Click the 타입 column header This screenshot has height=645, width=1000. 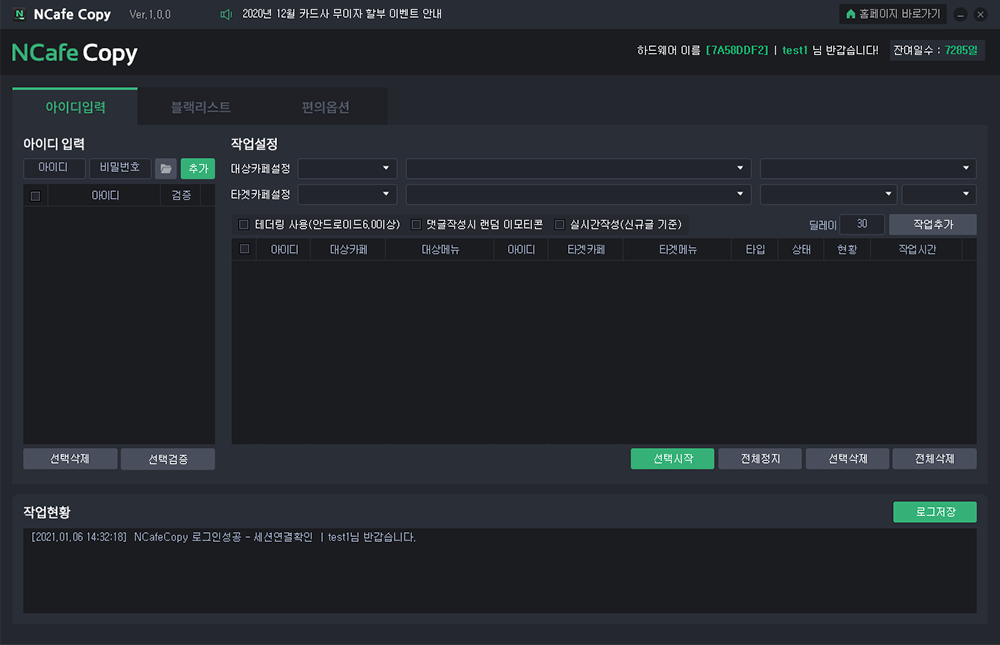point(755,249)
